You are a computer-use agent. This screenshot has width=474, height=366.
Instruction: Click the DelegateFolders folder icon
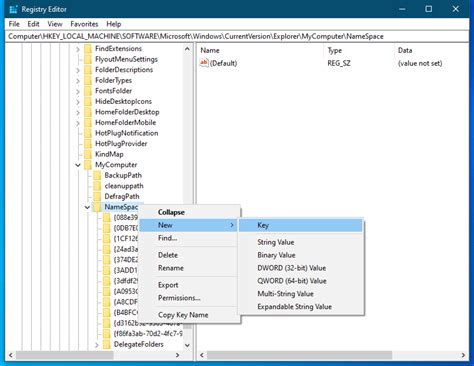point(107,345)
